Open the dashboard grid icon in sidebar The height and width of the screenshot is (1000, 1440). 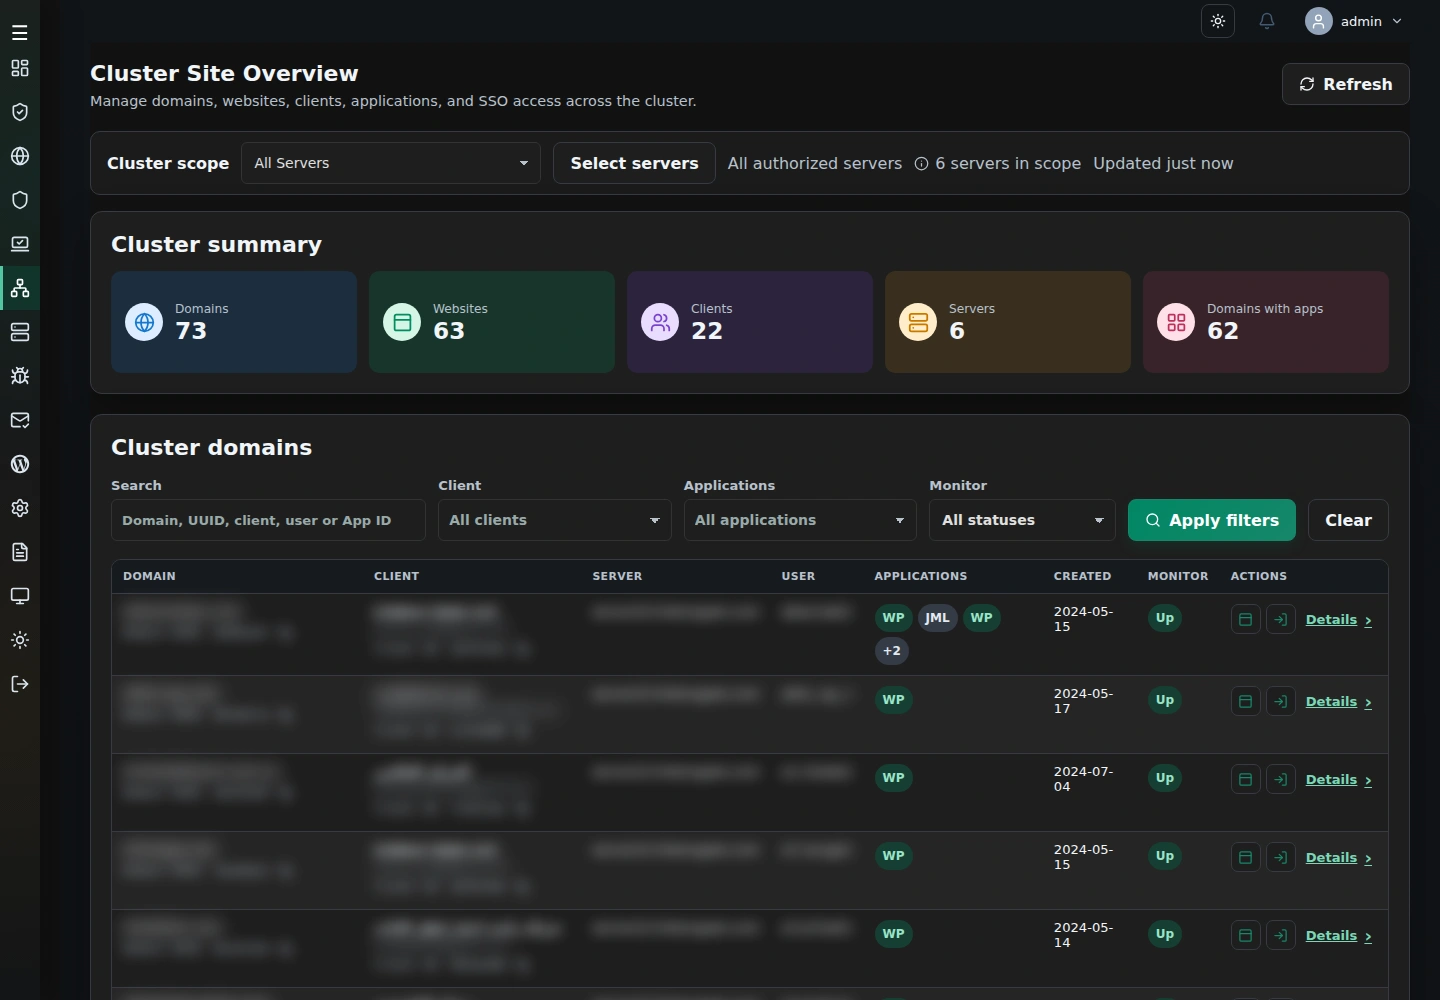point(20,68)
